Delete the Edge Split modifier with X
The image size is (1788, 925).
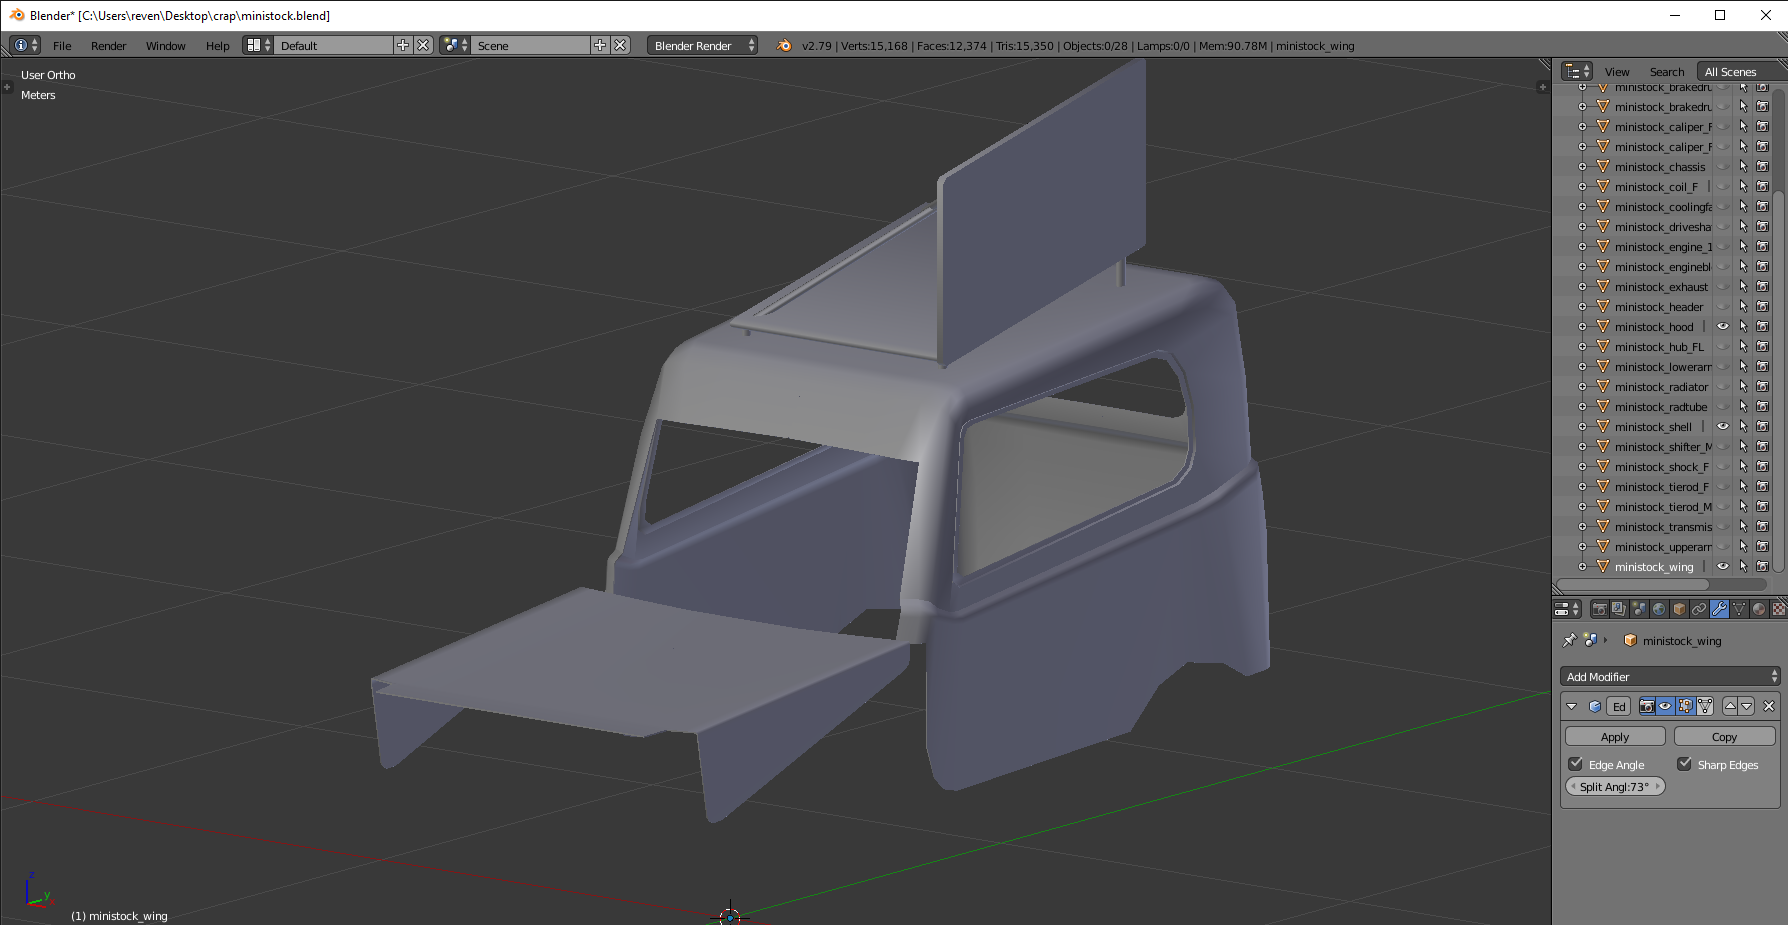(1769, 706)
